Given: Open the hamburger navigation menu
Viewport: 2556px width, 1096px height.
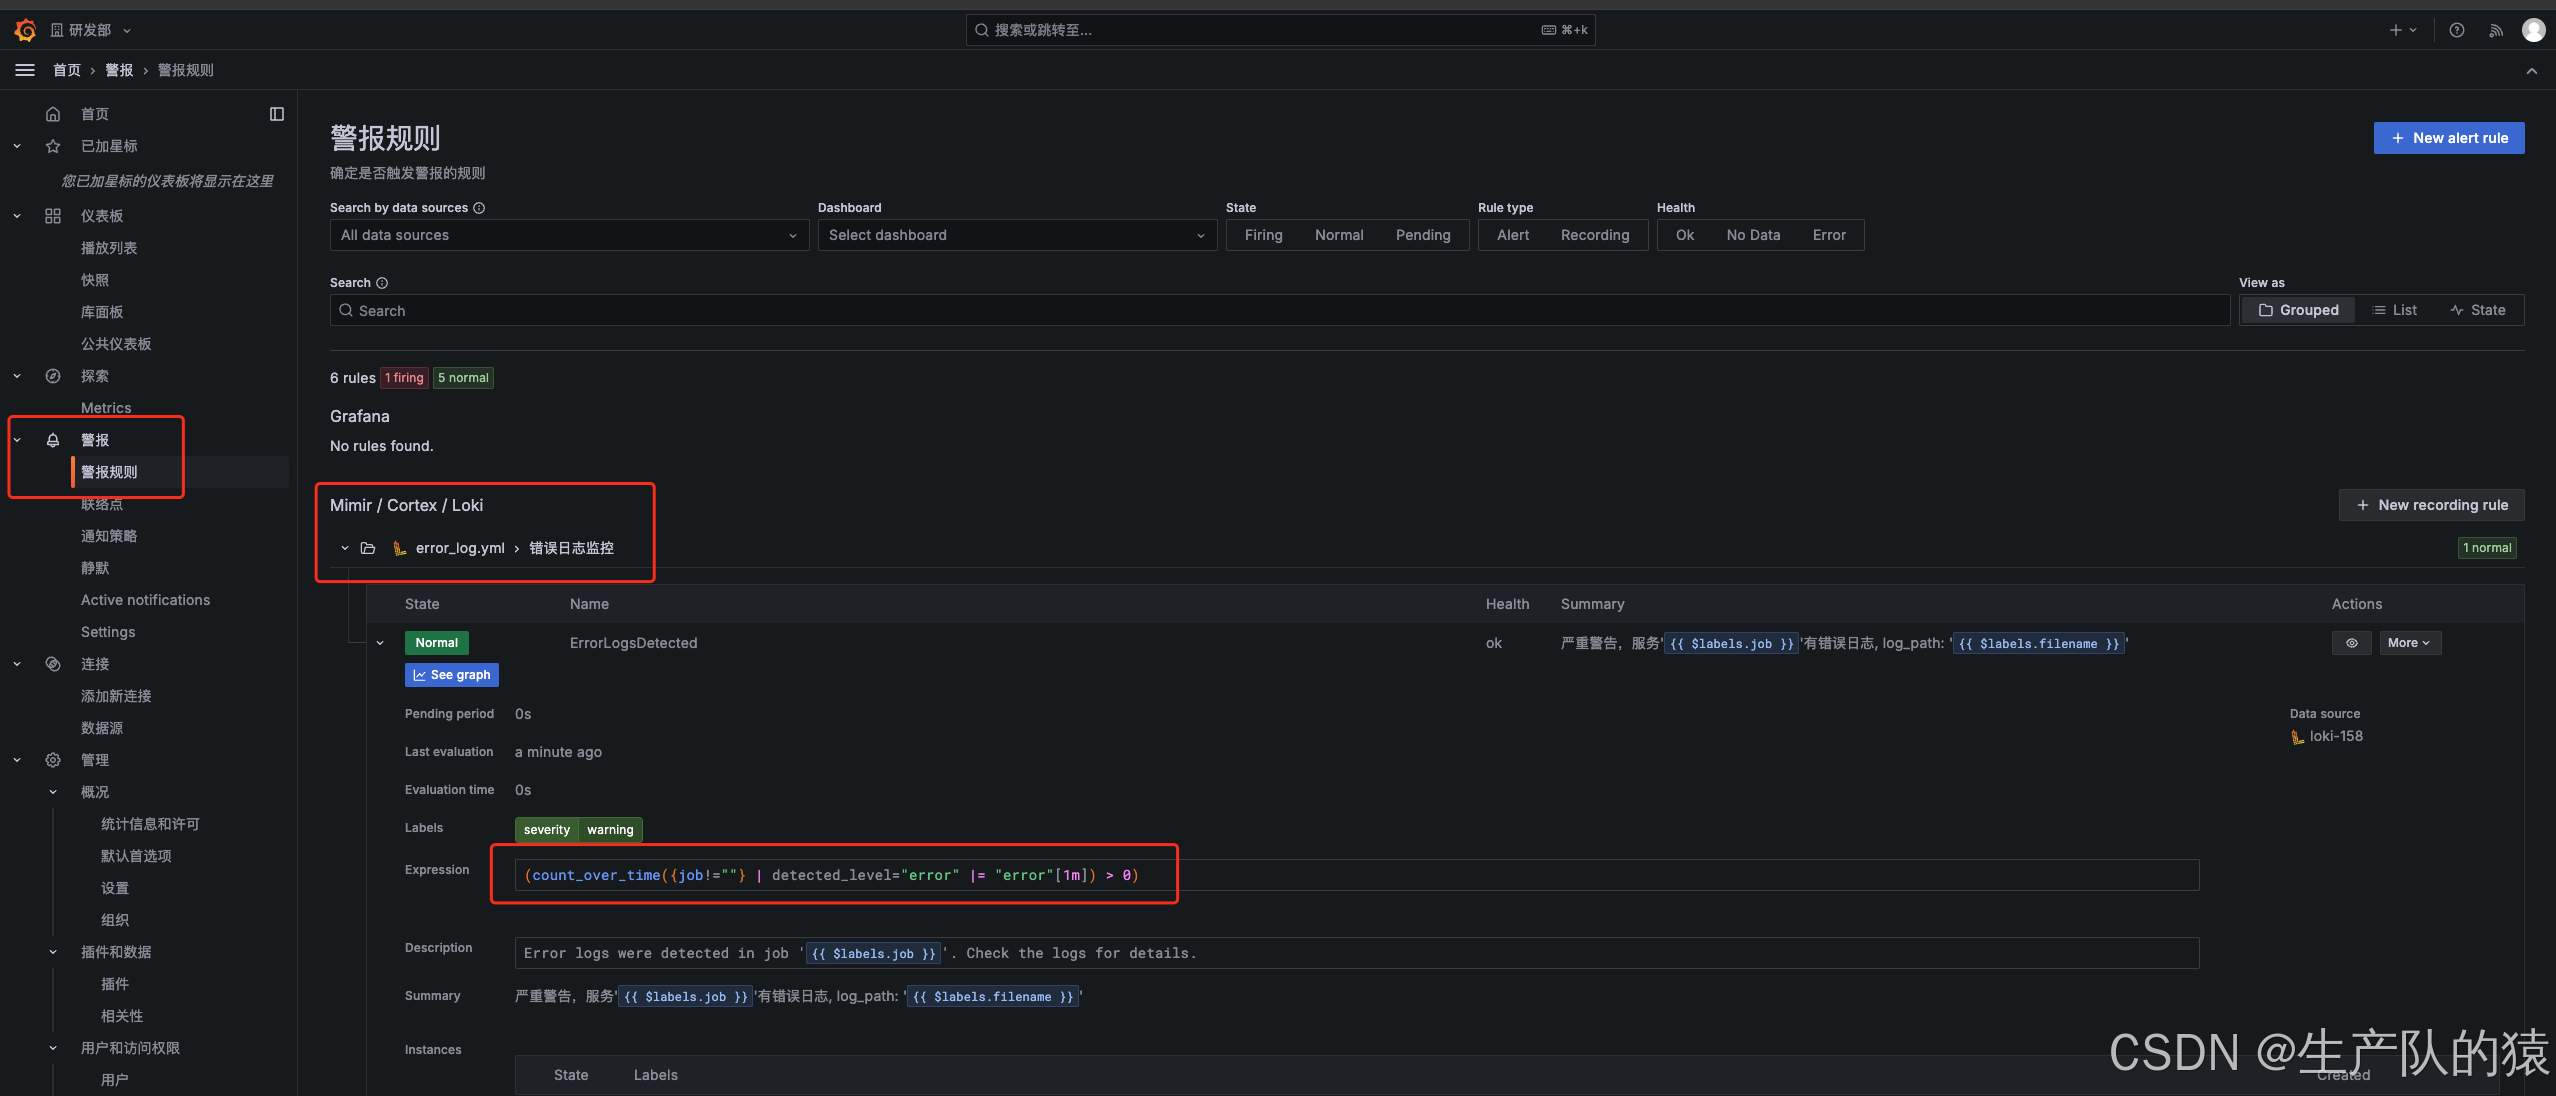Looking at the screenshot, I should point(25,70).
